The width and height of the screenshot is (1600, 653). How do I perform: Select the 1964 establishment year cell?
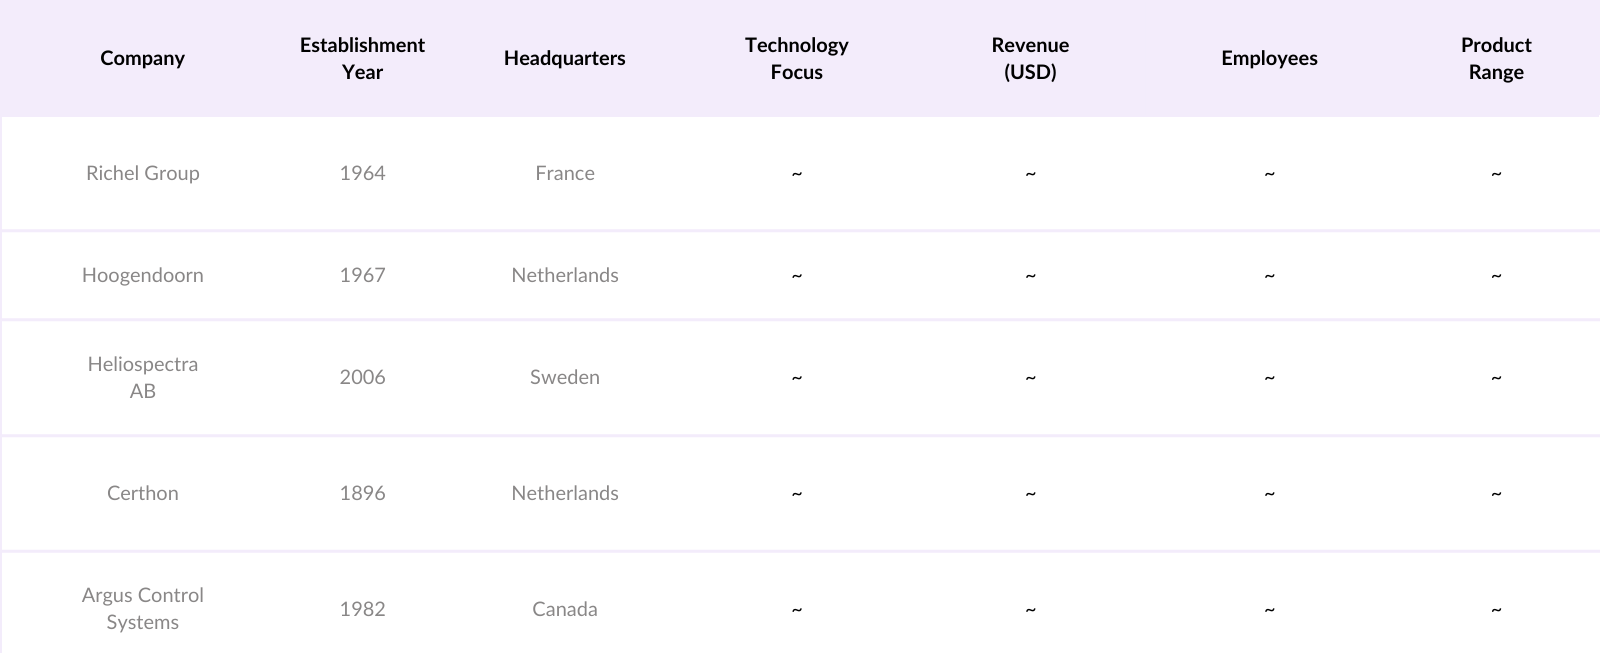click(362, 173)
